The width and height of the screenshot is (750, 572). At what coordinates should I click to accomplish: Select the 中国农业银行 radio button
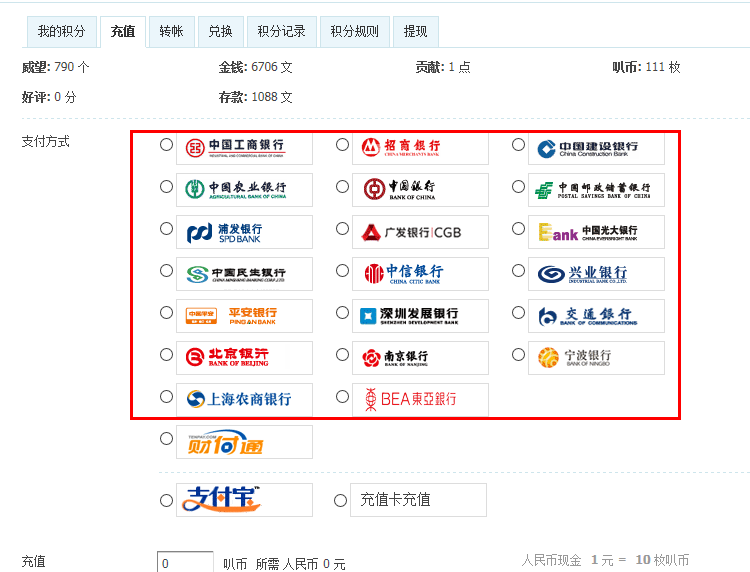click(x=166, y=187)
